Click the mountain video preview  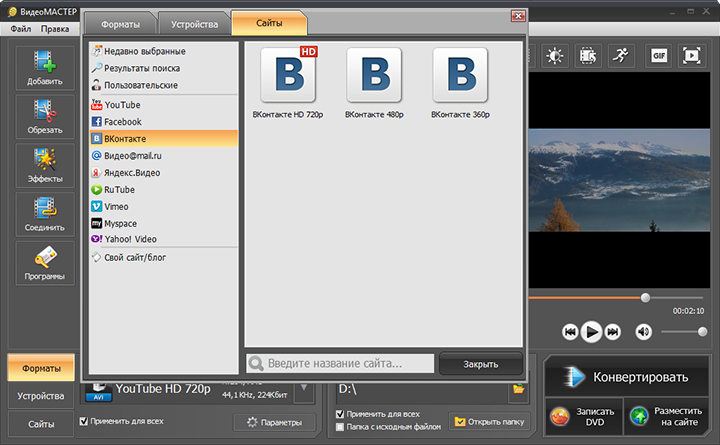pos(619,180)
